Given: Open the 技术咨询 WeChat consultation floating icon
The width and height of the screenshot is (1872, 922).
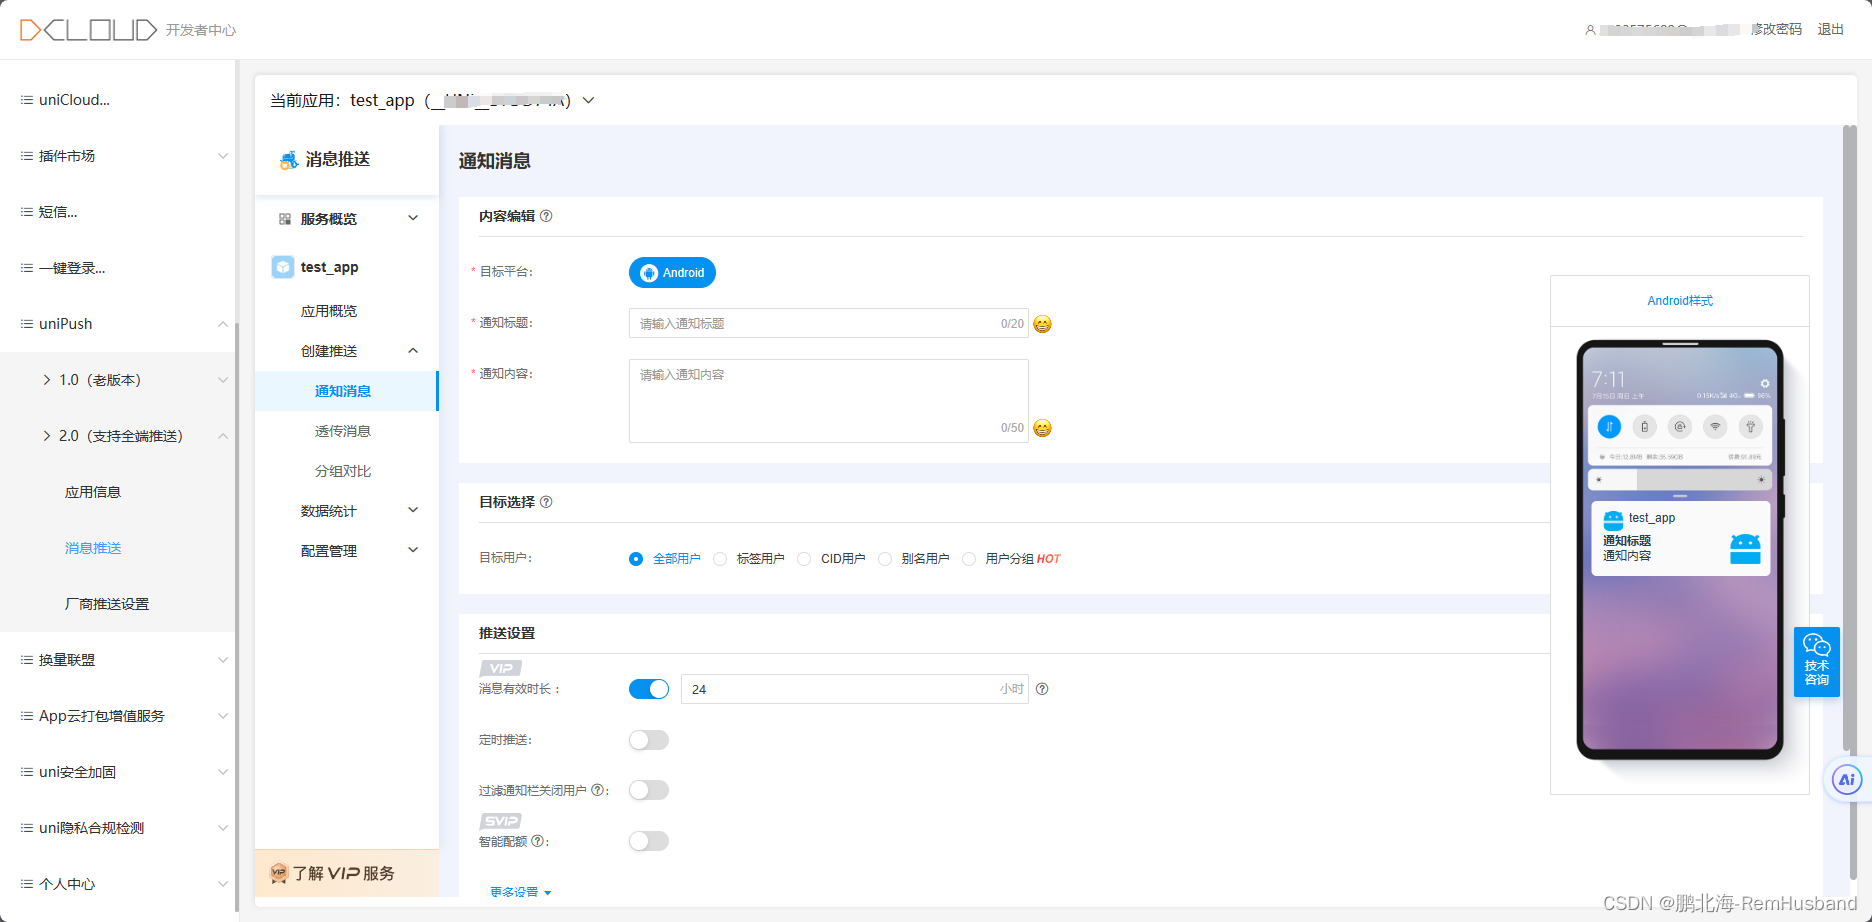Looking at the screenshot, I should 1816,661.
